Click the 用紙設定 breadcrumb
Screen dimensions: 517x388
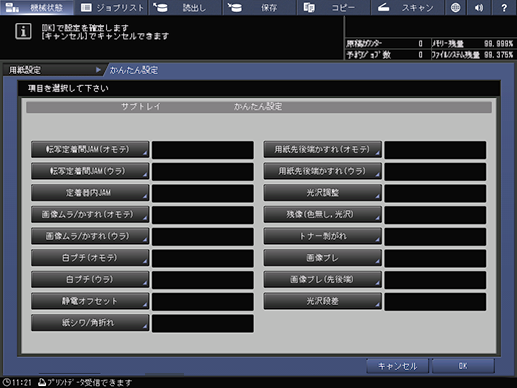pyautogui.click(x=53, y=70)
